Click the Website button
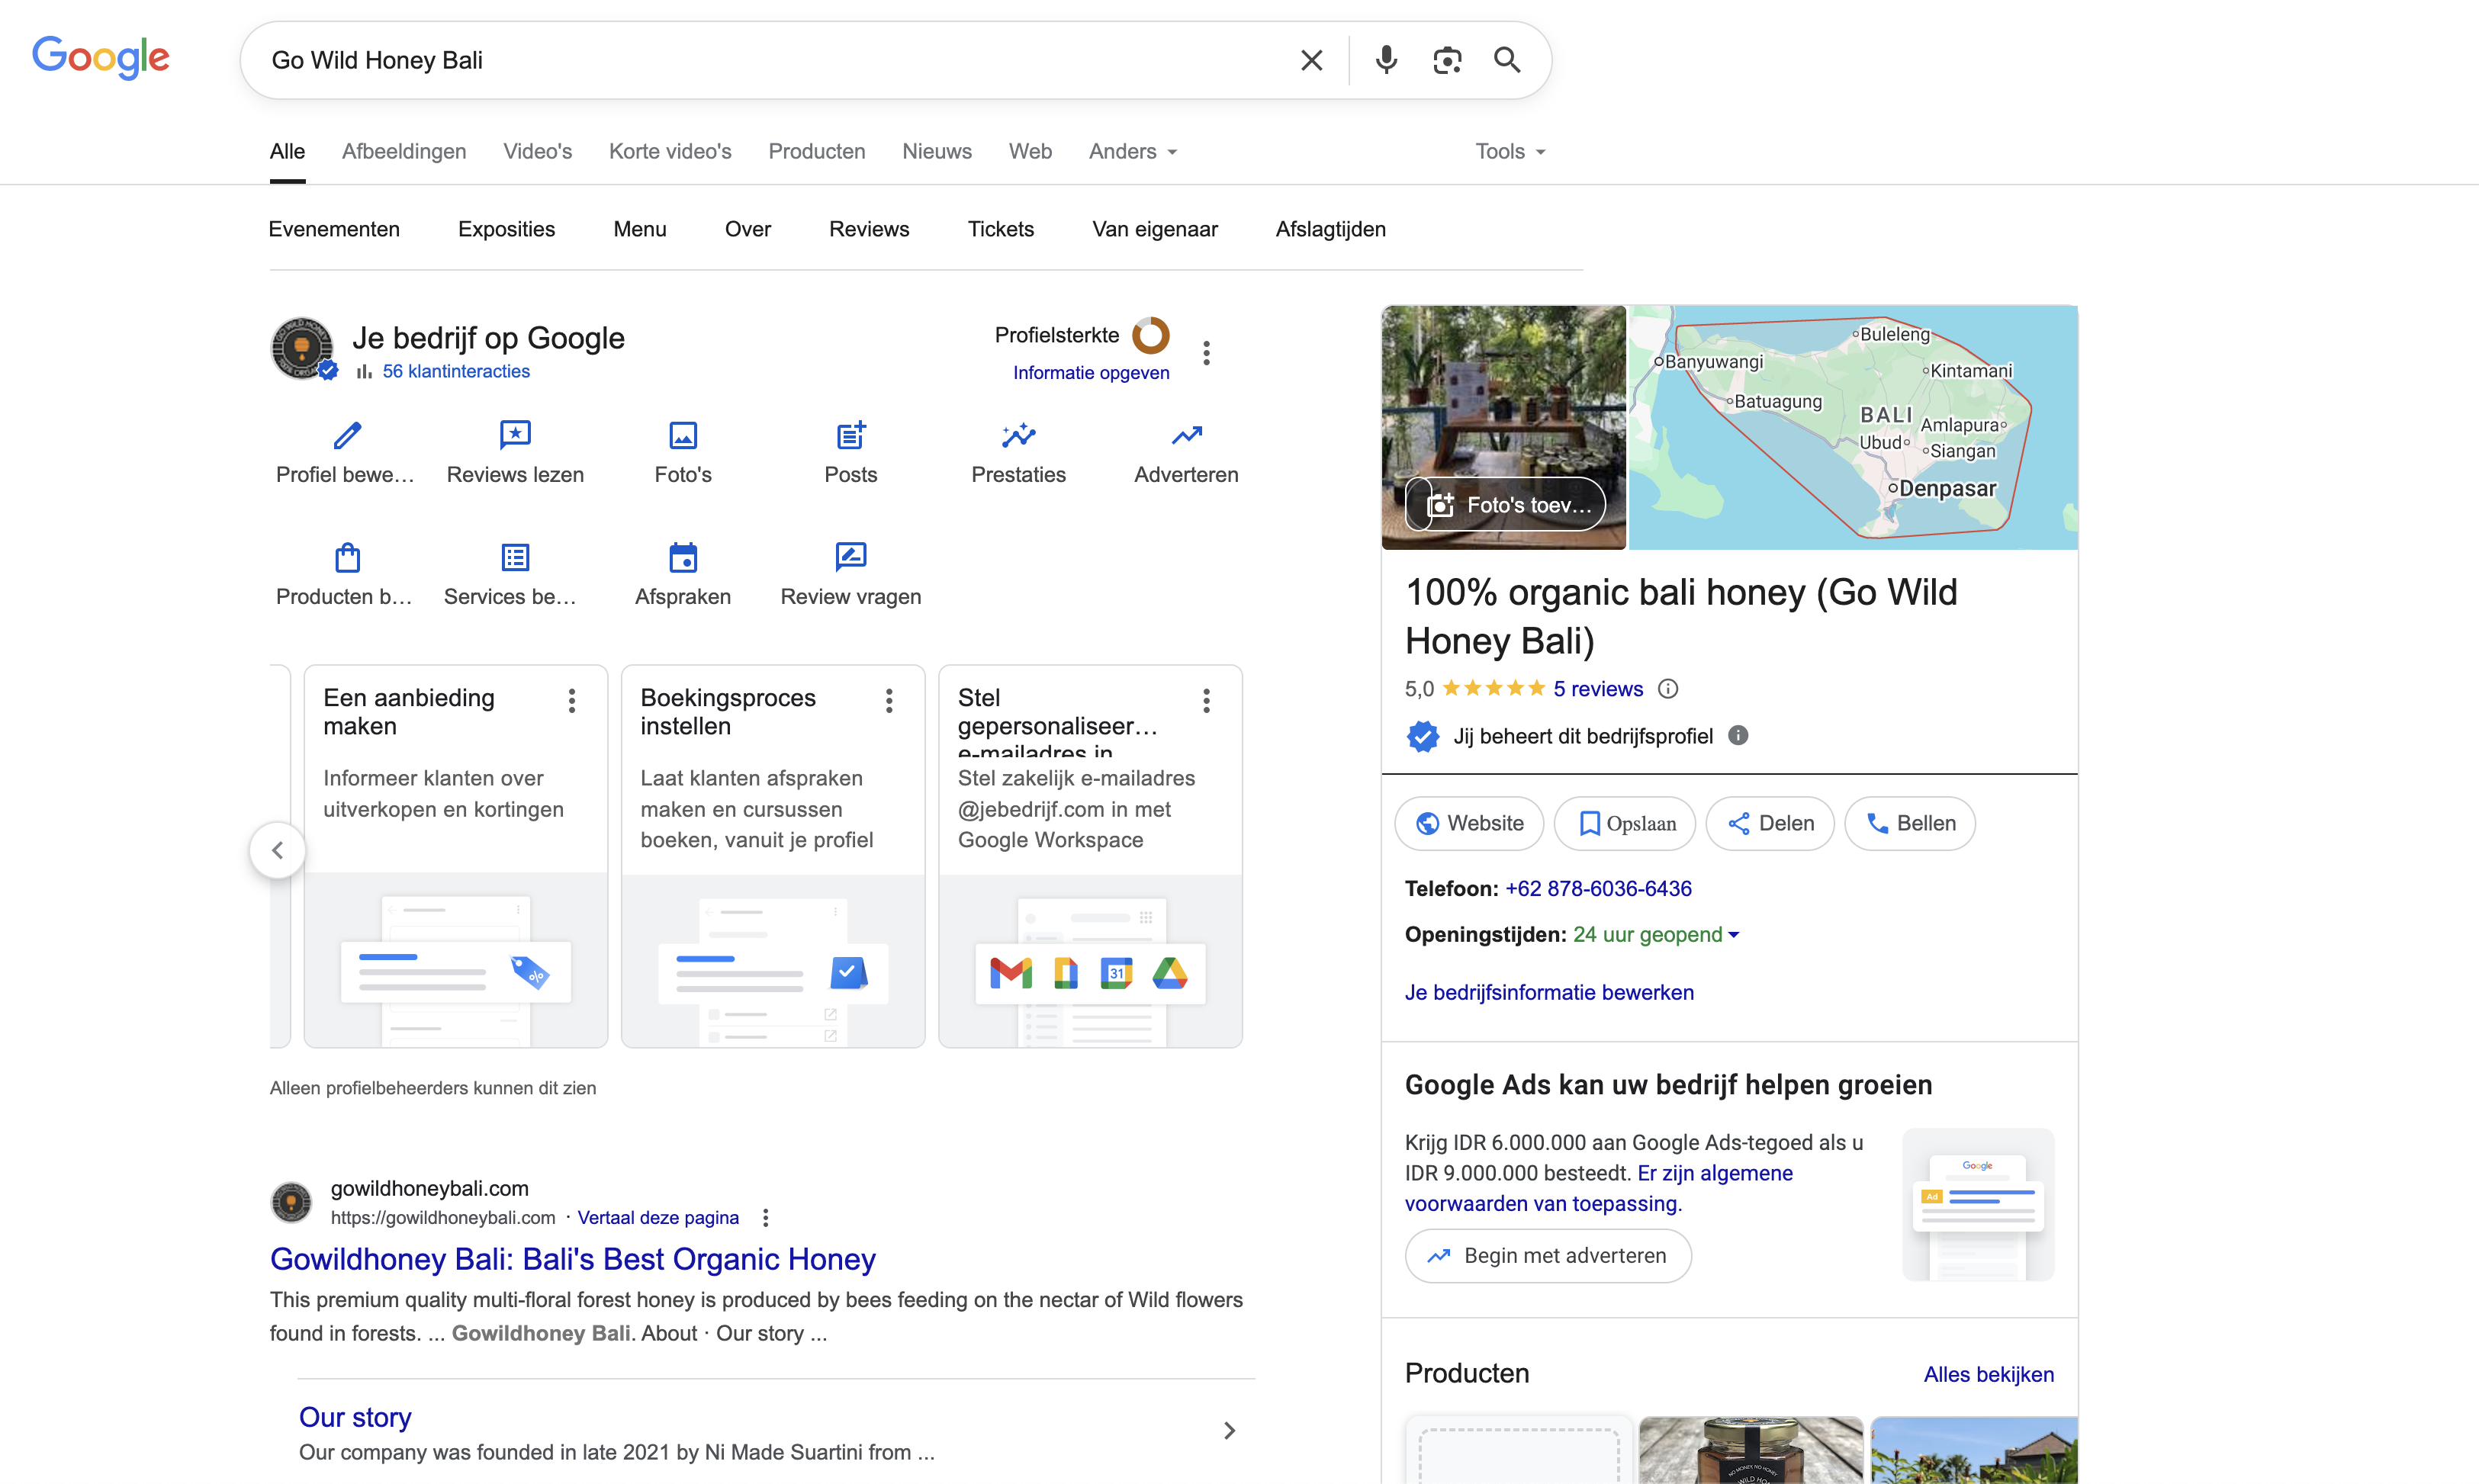 click(1469, 823)
